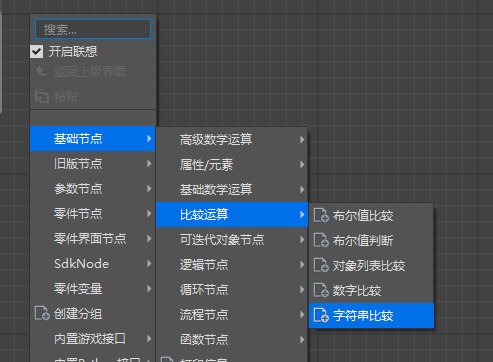The height and width of the screenshot is (362, 493).
Task: Choose 属性/元素 from the submenu
Action: (x=232, y=164)
